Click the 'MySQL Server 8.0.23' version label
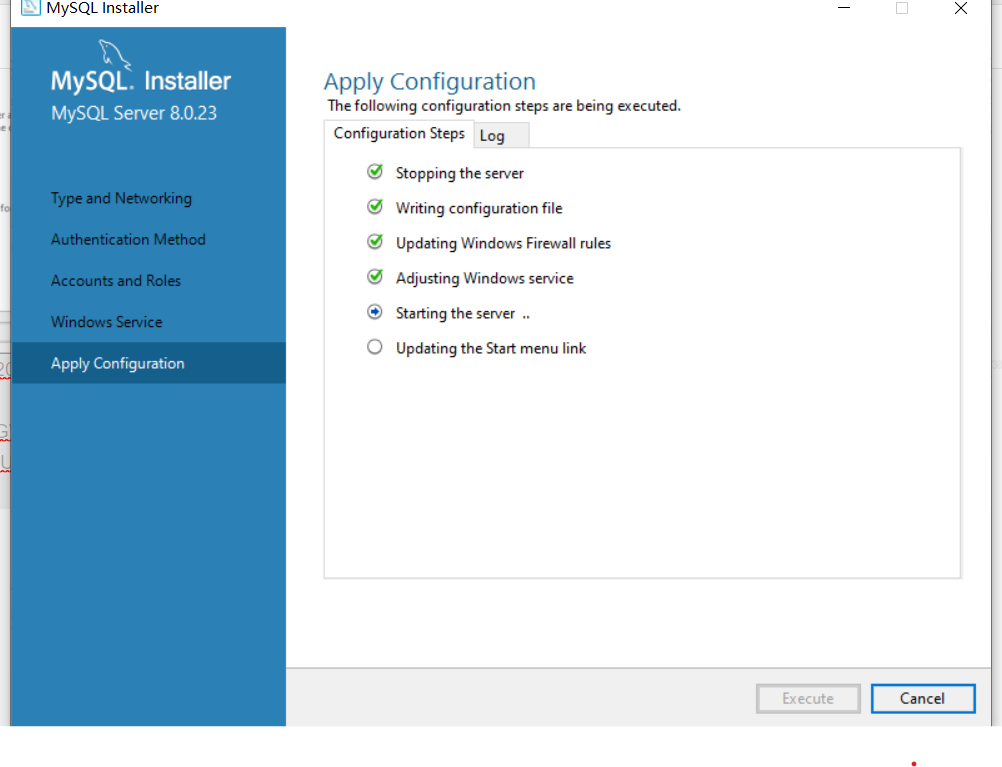 click(x=134, y=113)
